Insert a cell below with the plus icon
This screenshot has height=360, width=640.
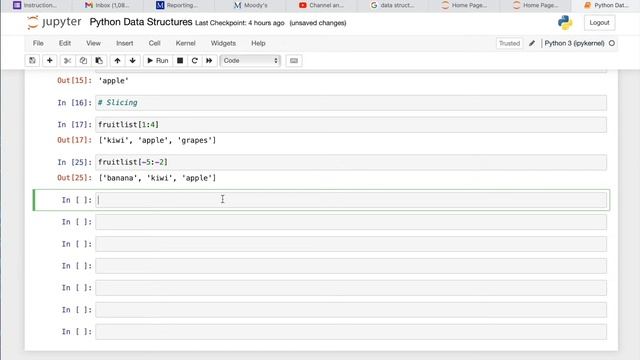[49, 60]
